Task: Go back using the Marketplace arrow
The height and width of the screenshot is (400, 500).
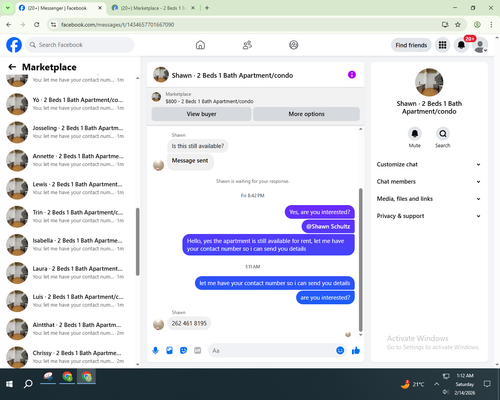Action: (12, 67)
